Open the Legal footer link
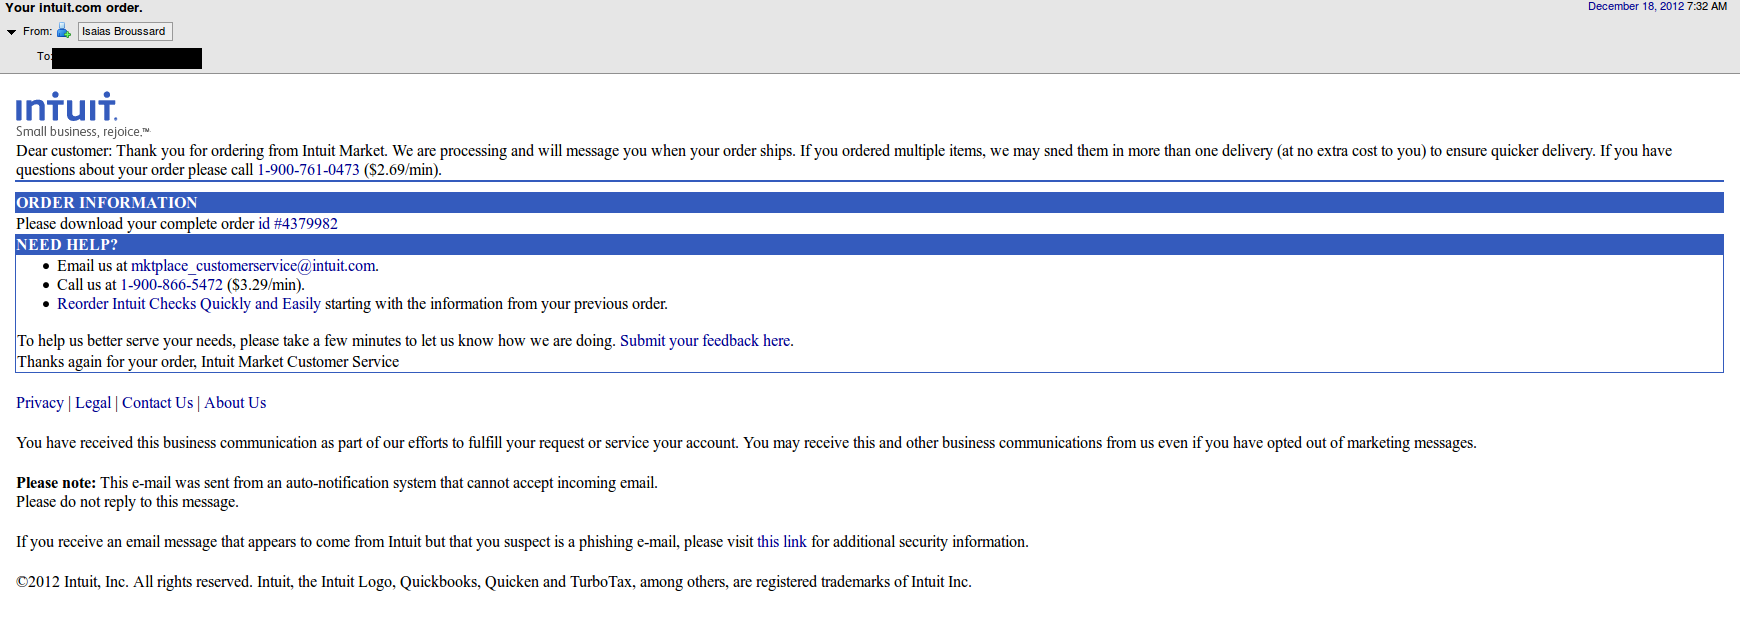Image resolution: width=1740 pixels, height=622 pixels. (x=93, y=403)
